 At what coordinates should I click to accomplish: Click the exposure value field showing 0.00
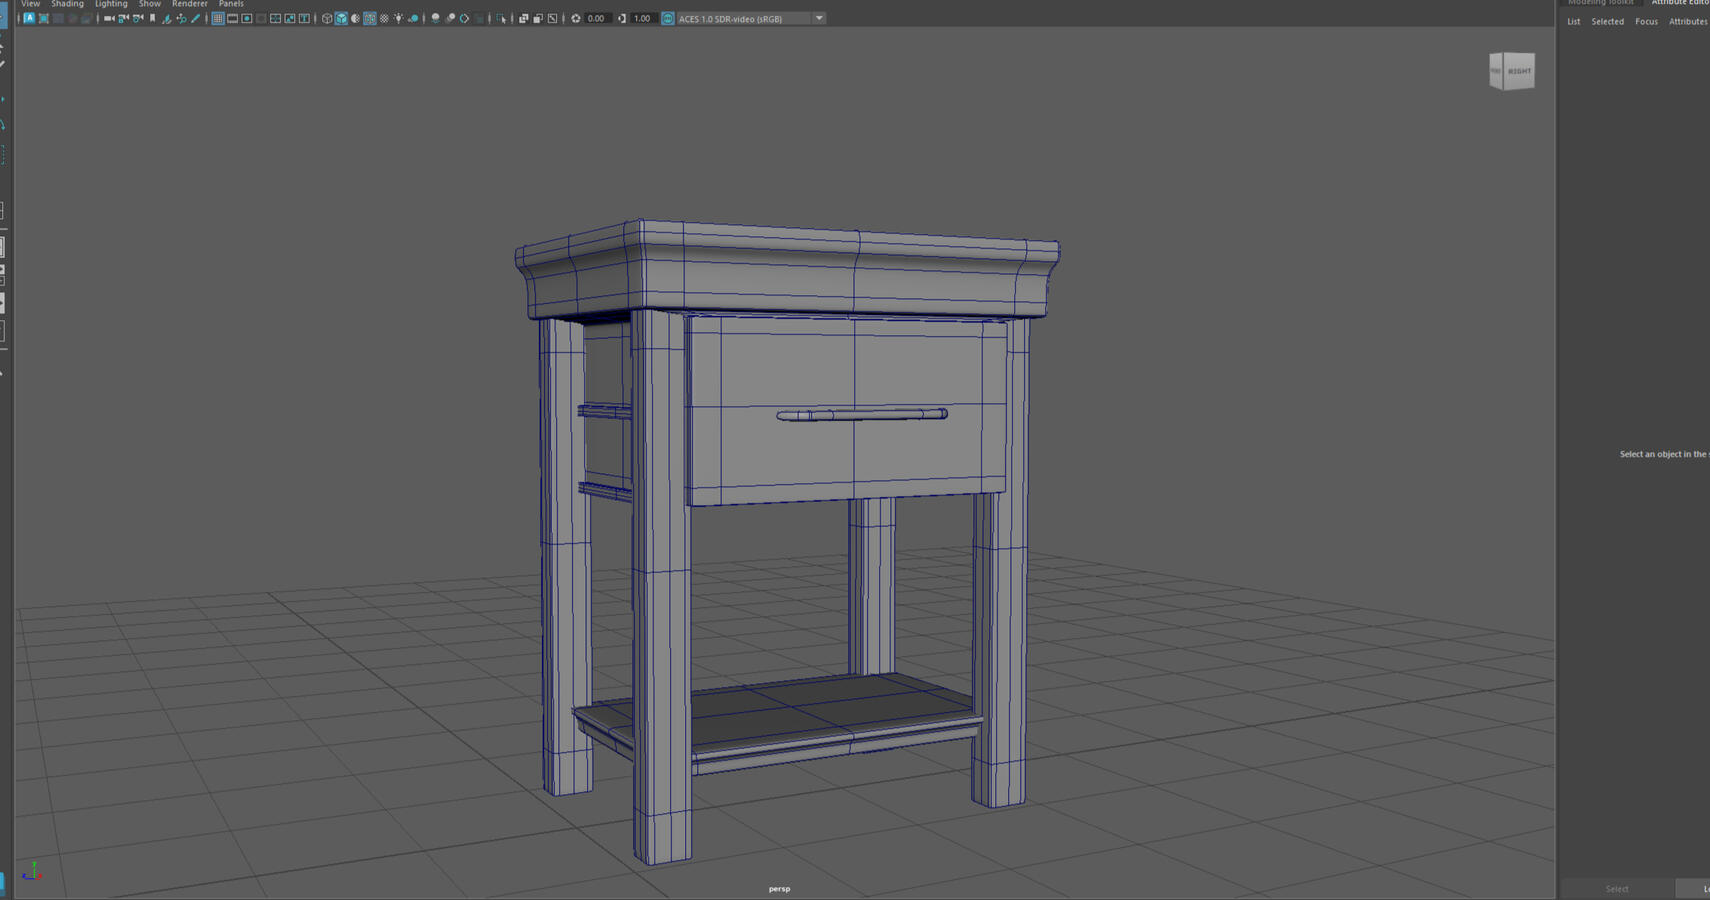click(x=596, y=19)
